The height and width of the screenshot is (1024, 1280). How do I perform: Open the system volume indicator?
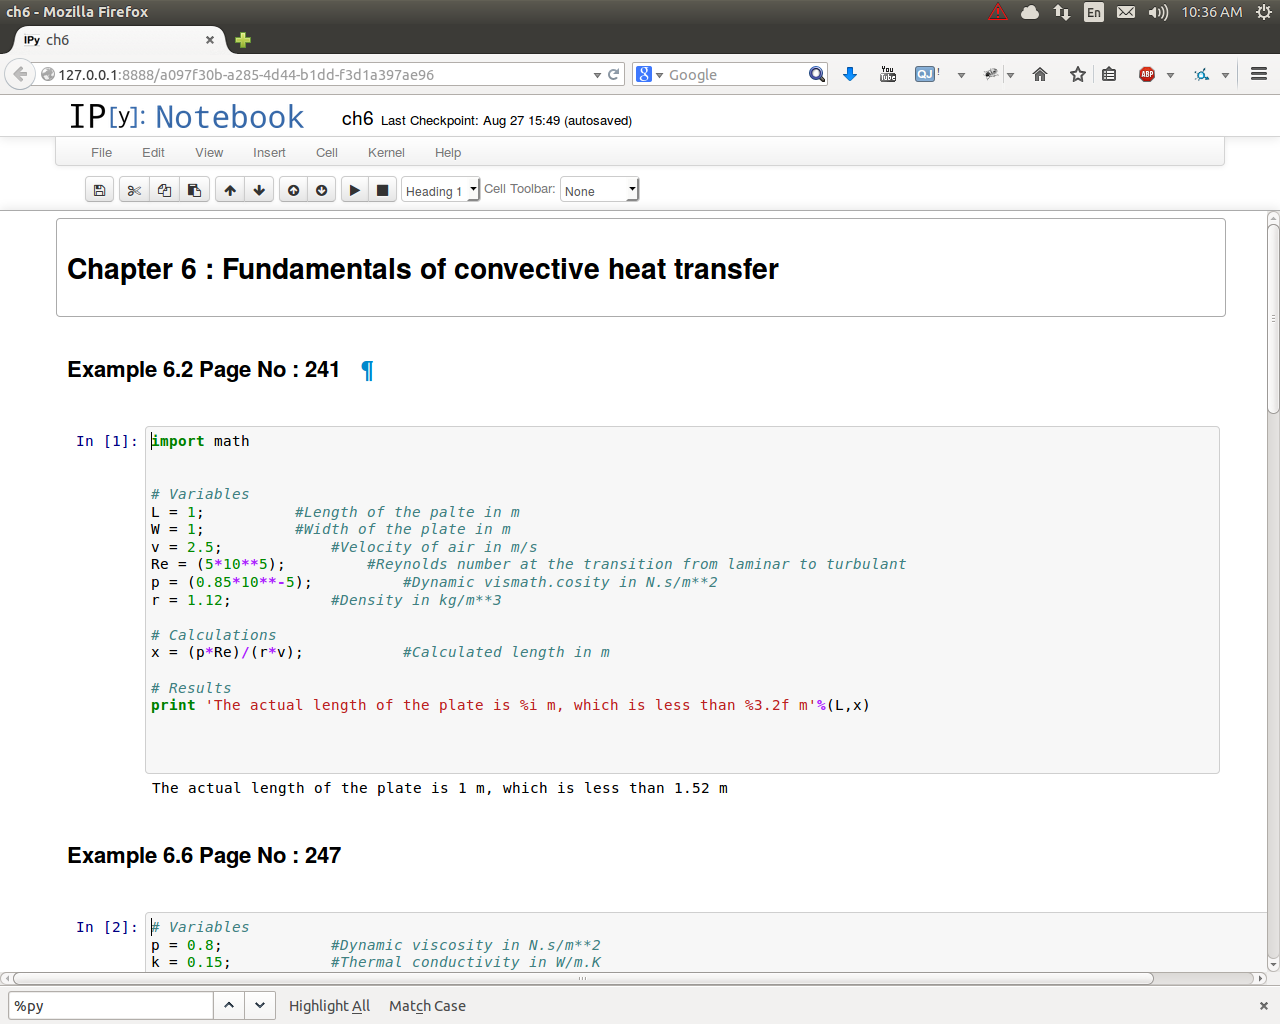pyautogui.click(x=1157, y=12)
